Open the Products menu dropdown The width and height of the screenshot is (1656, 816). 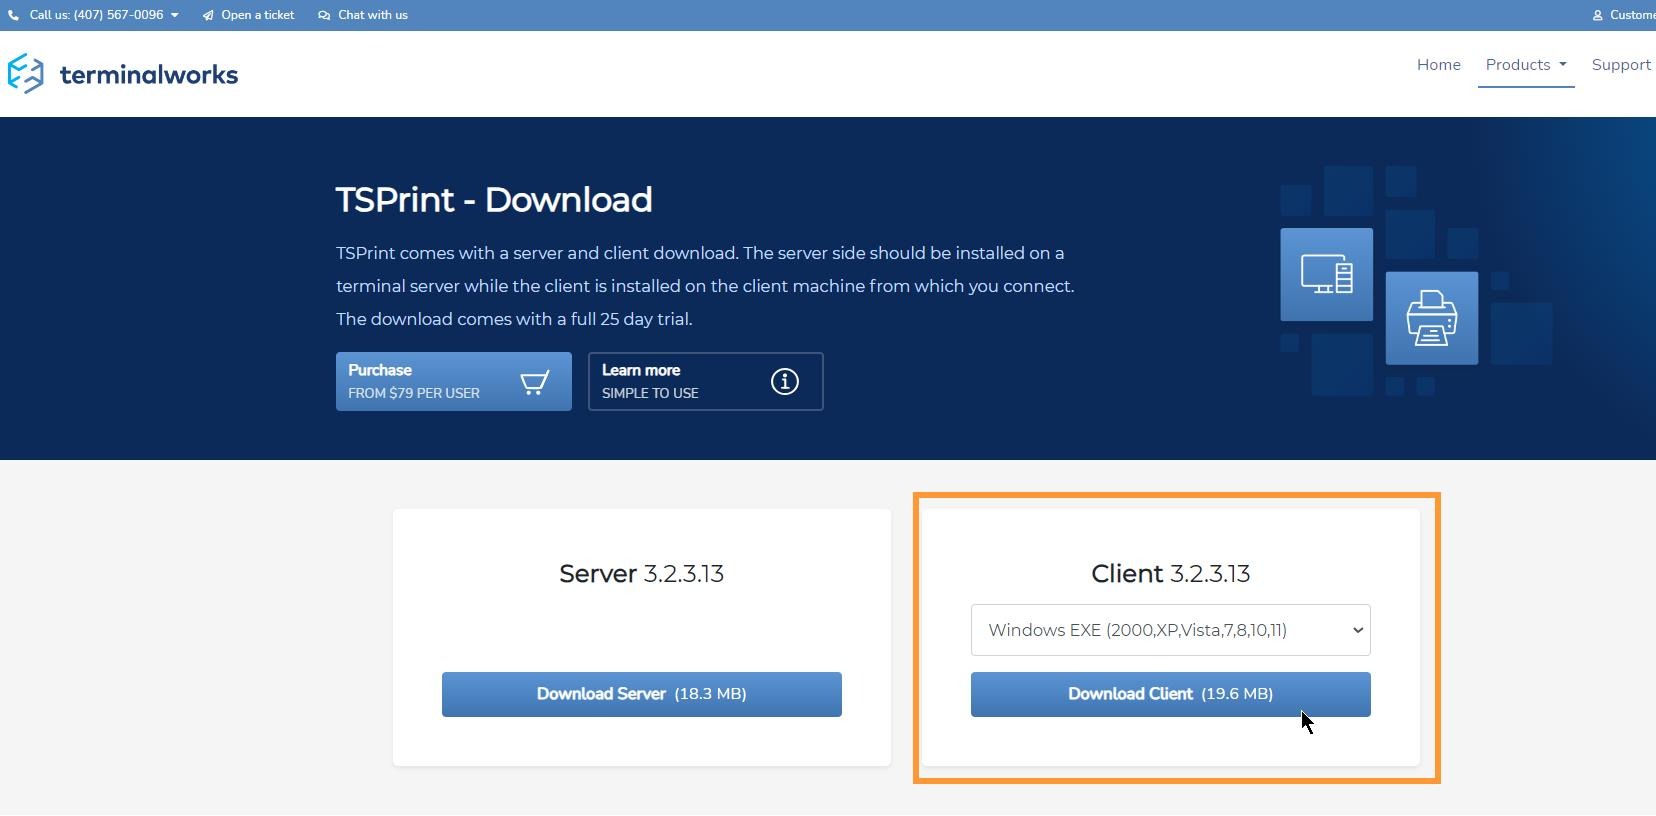pyautogui.click(x=1526, y=65)
